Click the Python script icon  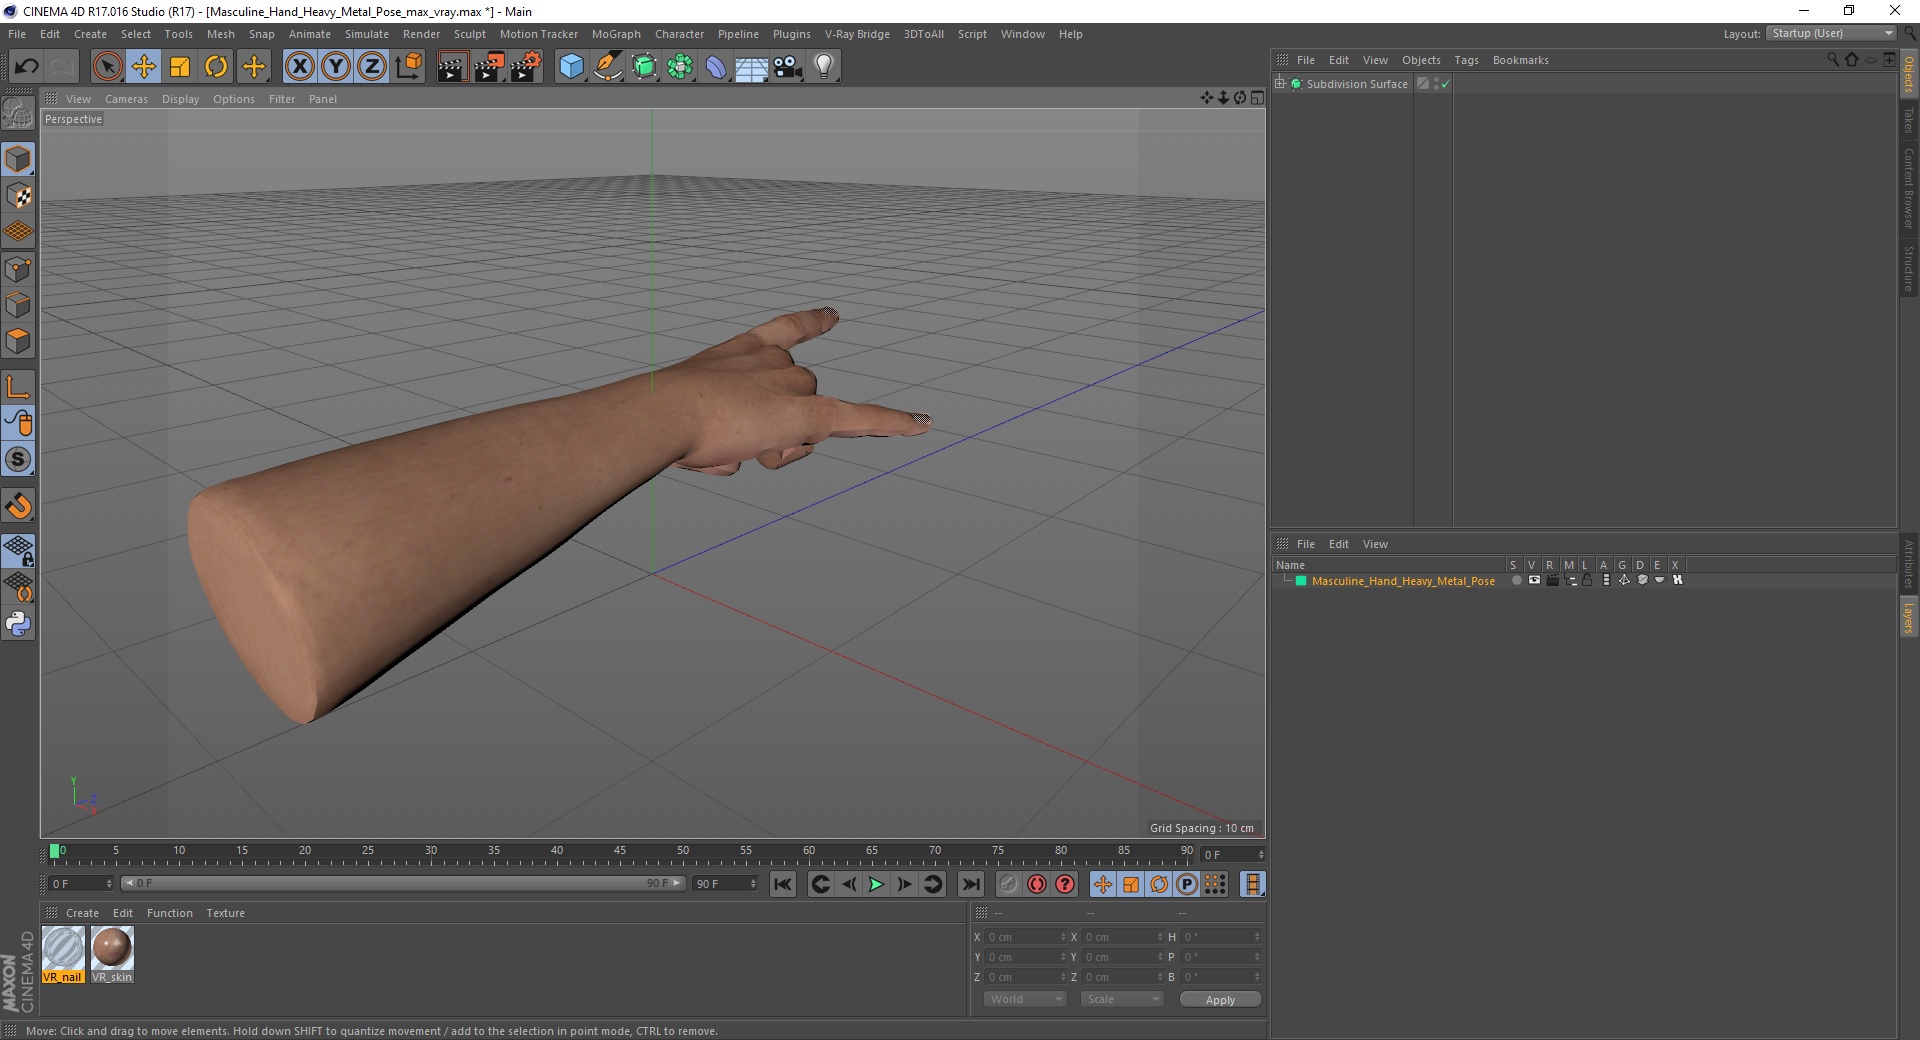tap(18, 624)
